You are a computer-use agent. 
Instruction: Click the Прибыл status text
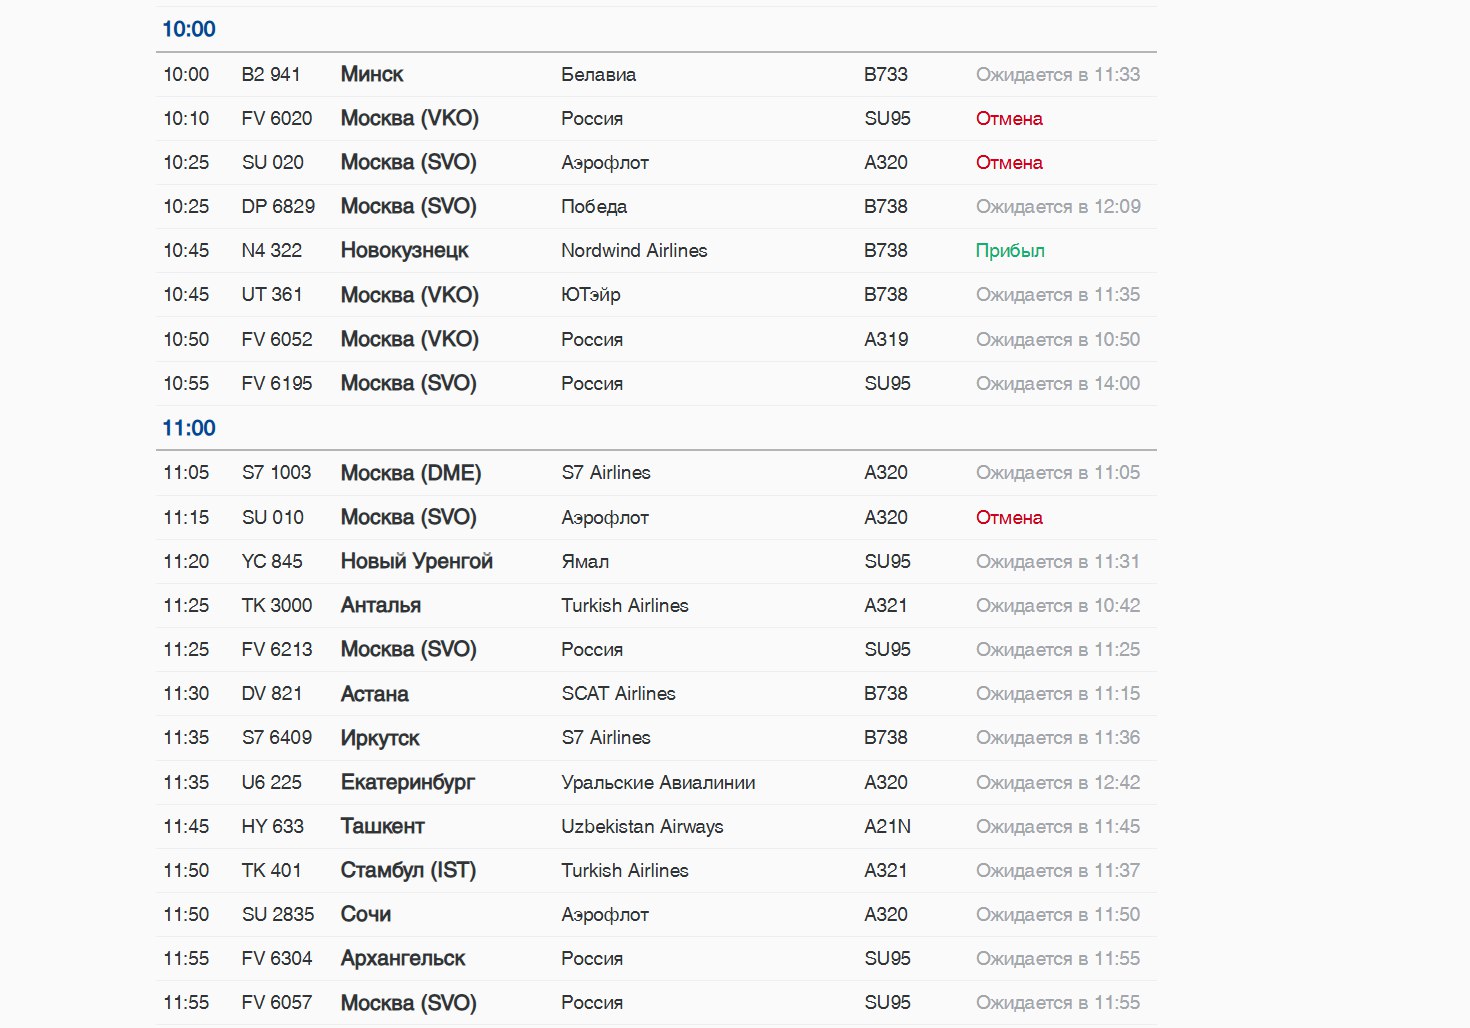pyautogui.click(x=1010, y=250)
